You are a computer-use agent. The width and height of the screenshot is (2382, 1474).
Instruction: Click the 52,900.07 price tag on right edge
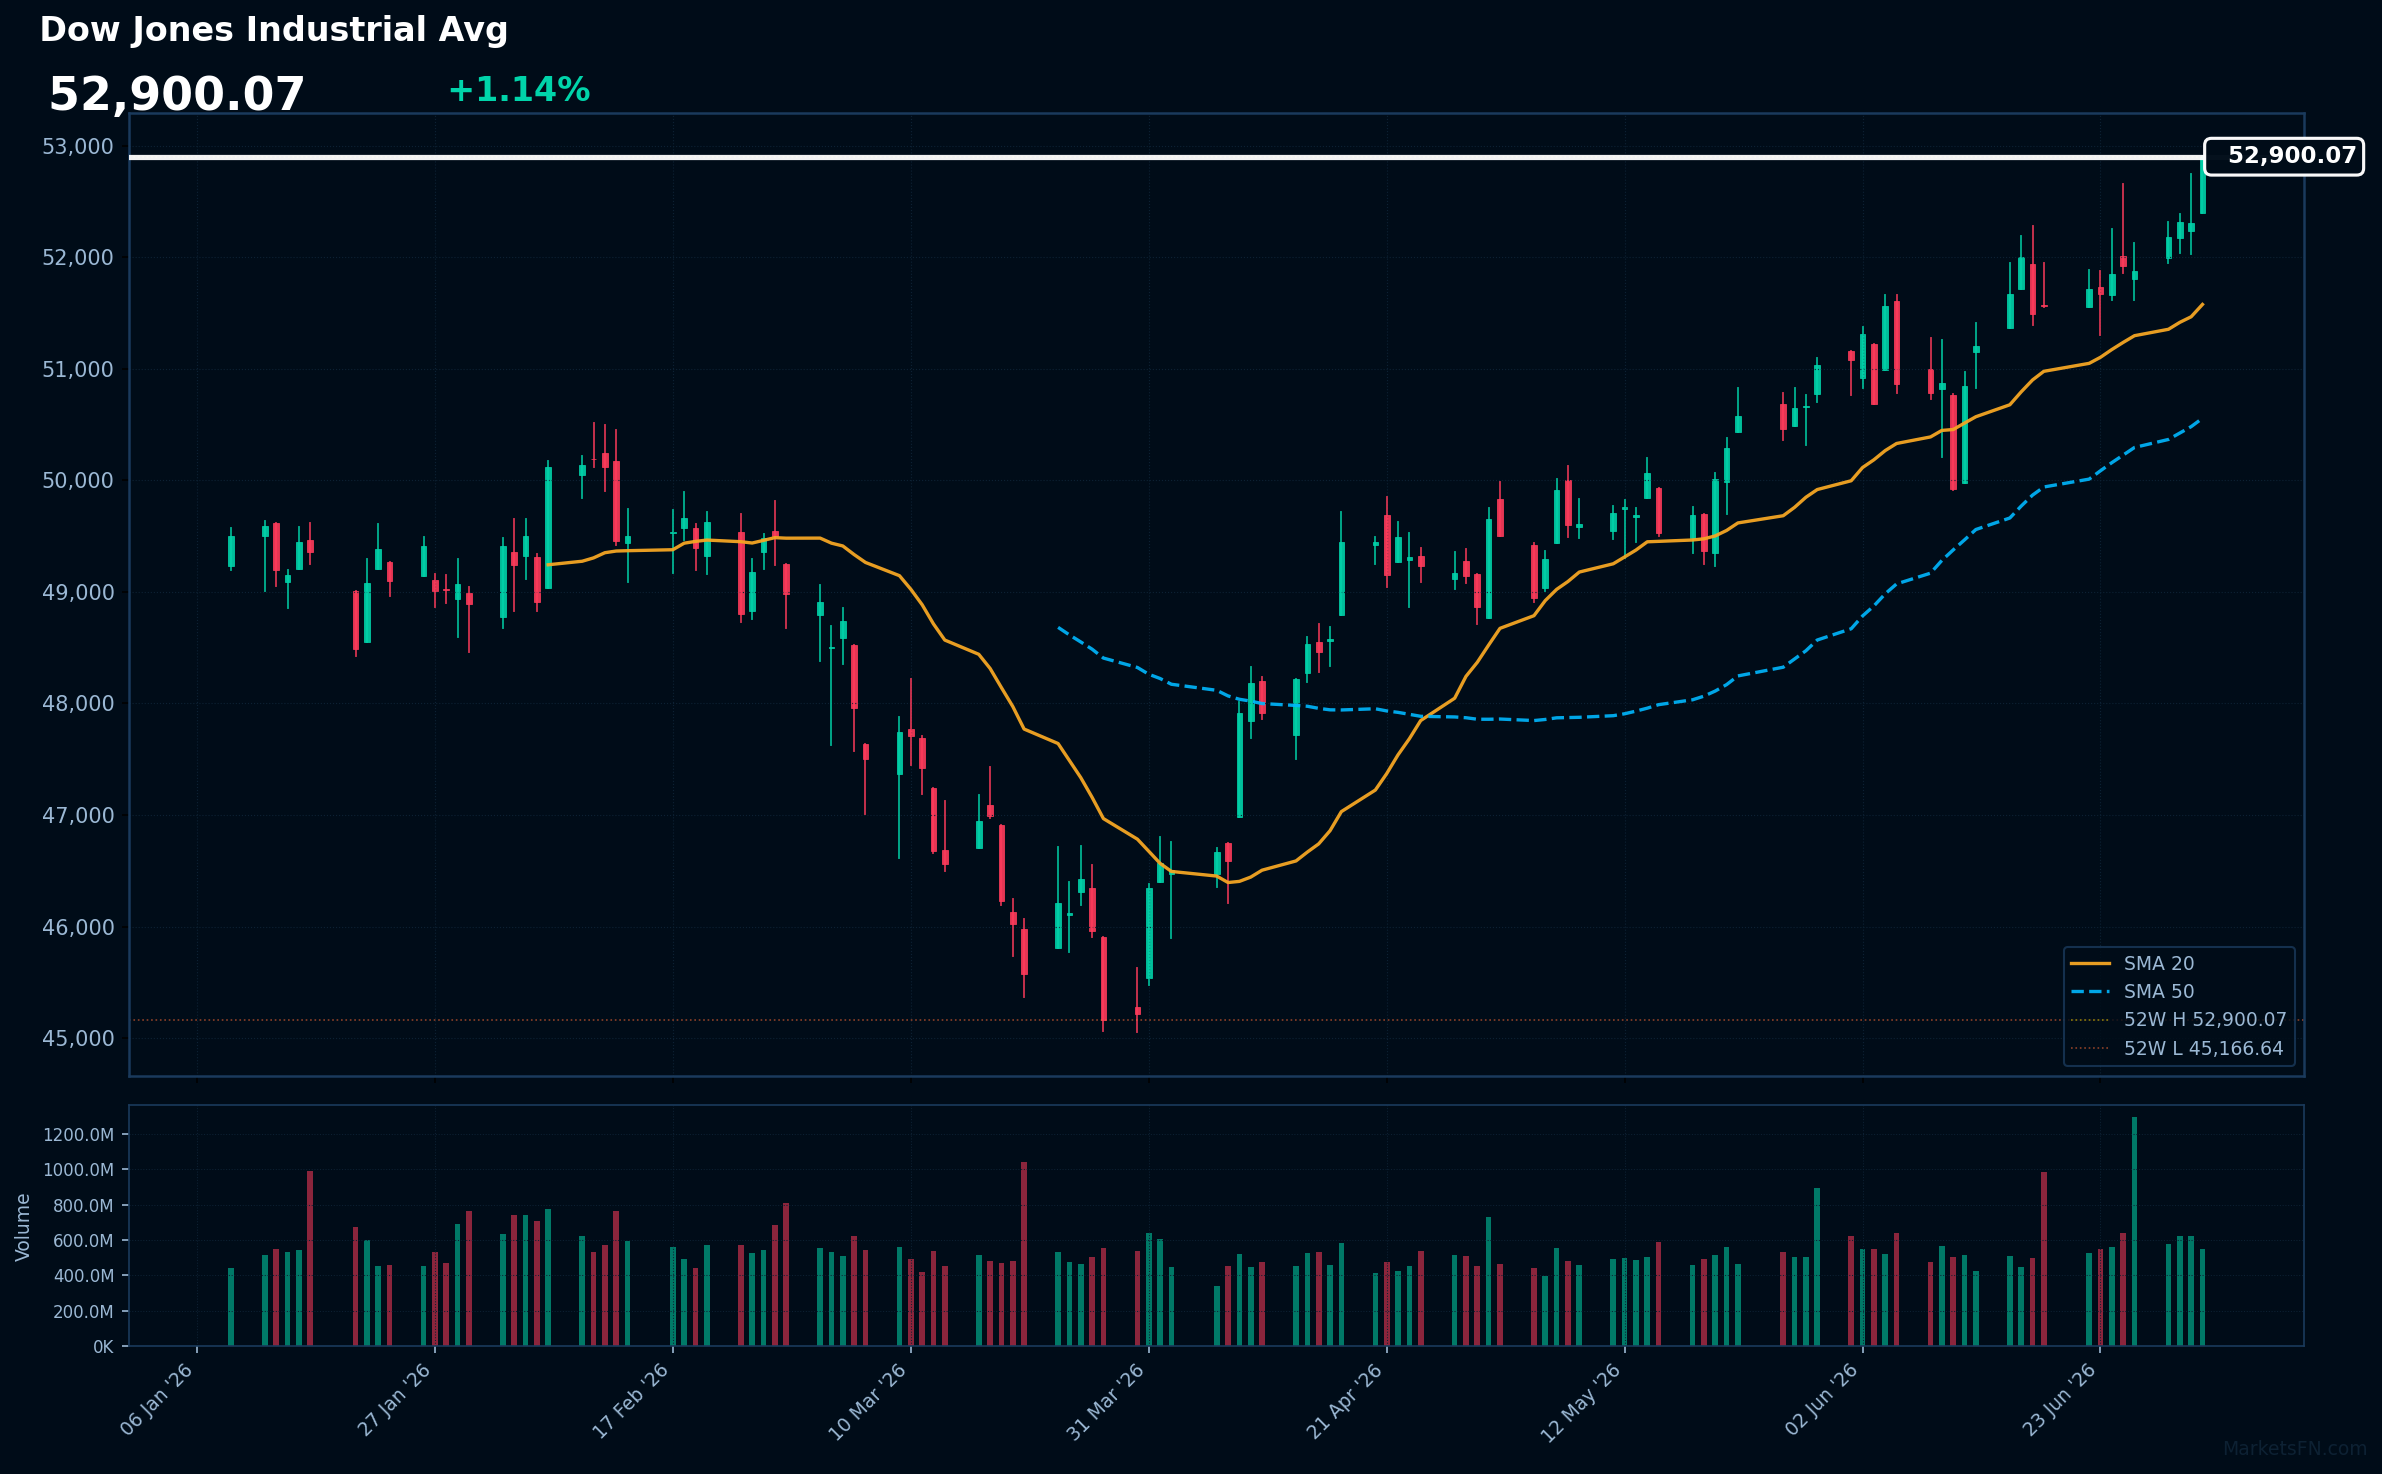tap(2284, 156)
